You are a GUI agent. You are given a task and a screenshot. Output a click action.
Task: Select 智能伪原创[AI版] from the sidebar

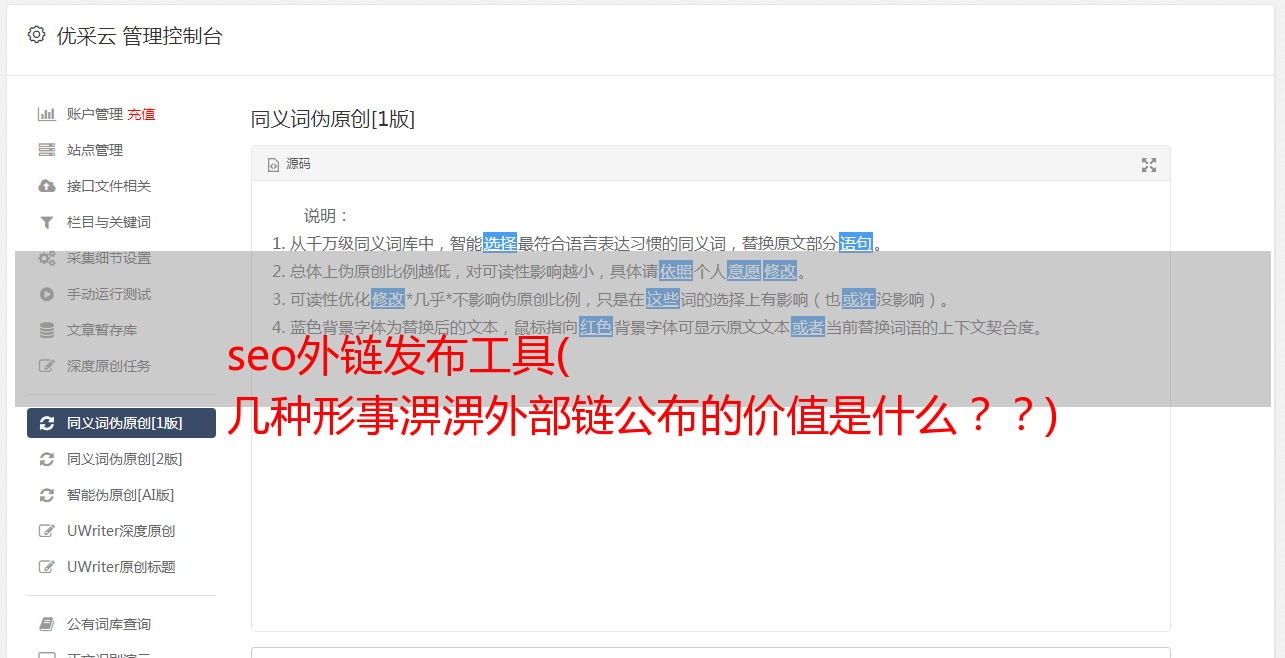tap(121, 495)
